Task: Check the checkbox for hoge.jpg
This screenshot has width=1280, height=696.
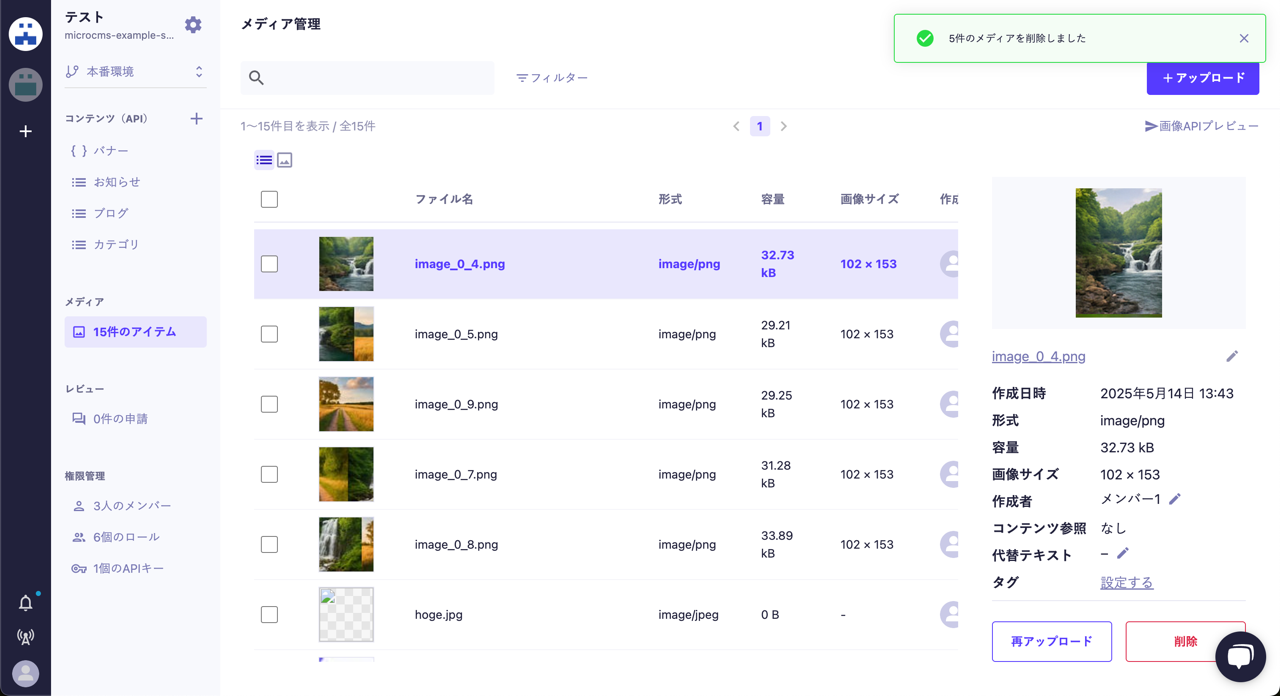Action: [269, 614]
